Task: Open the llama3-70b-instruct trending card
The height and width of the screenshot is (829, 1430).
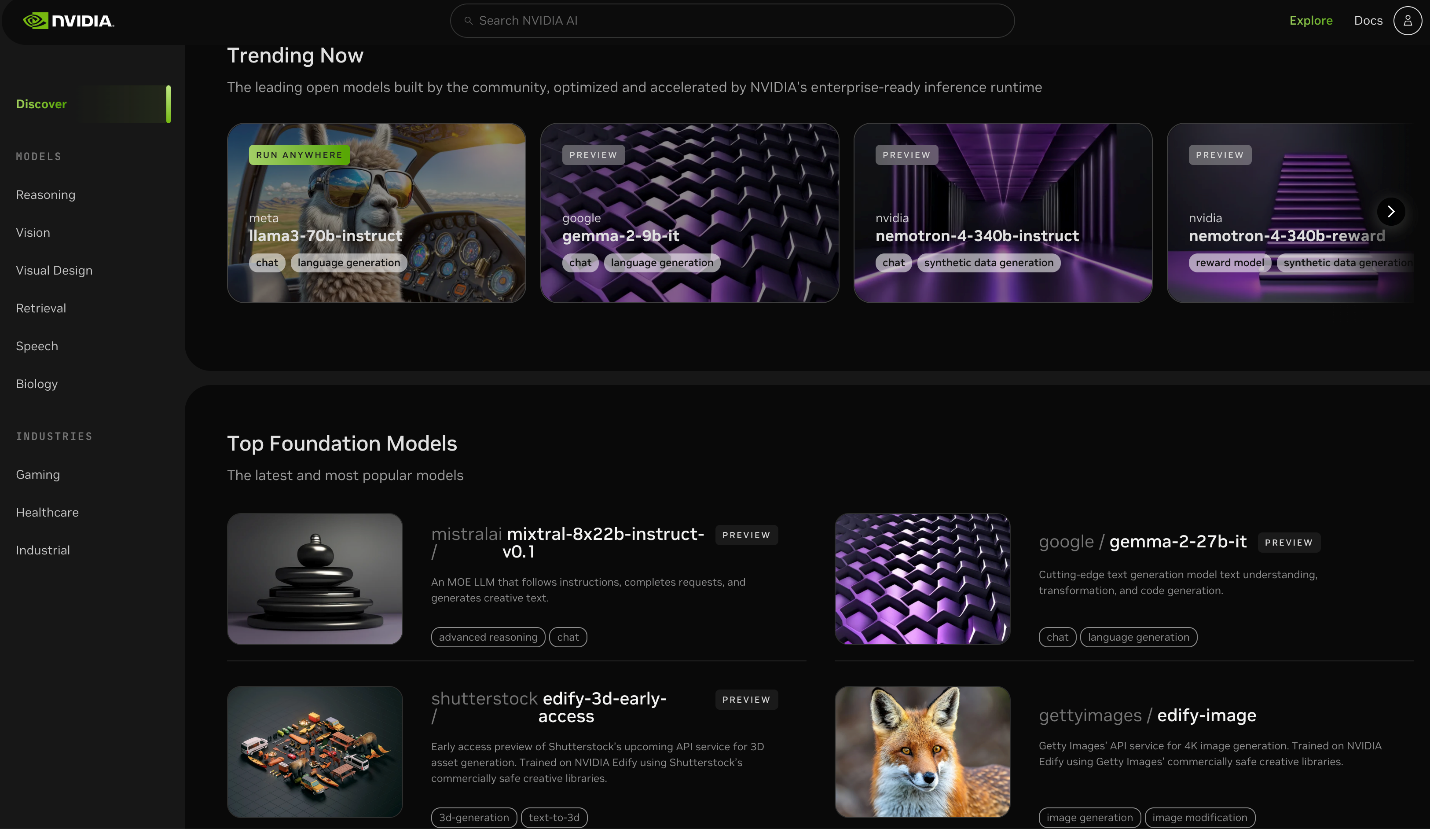Action: (376, 213)
